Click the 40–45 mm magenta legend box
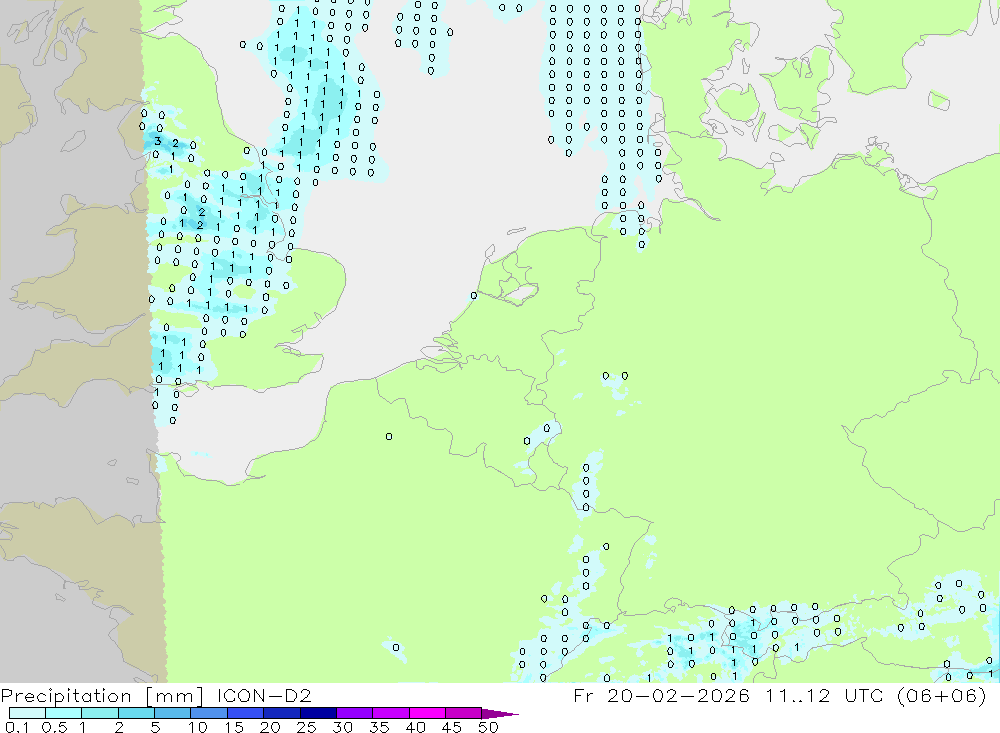 click(427, 713)
